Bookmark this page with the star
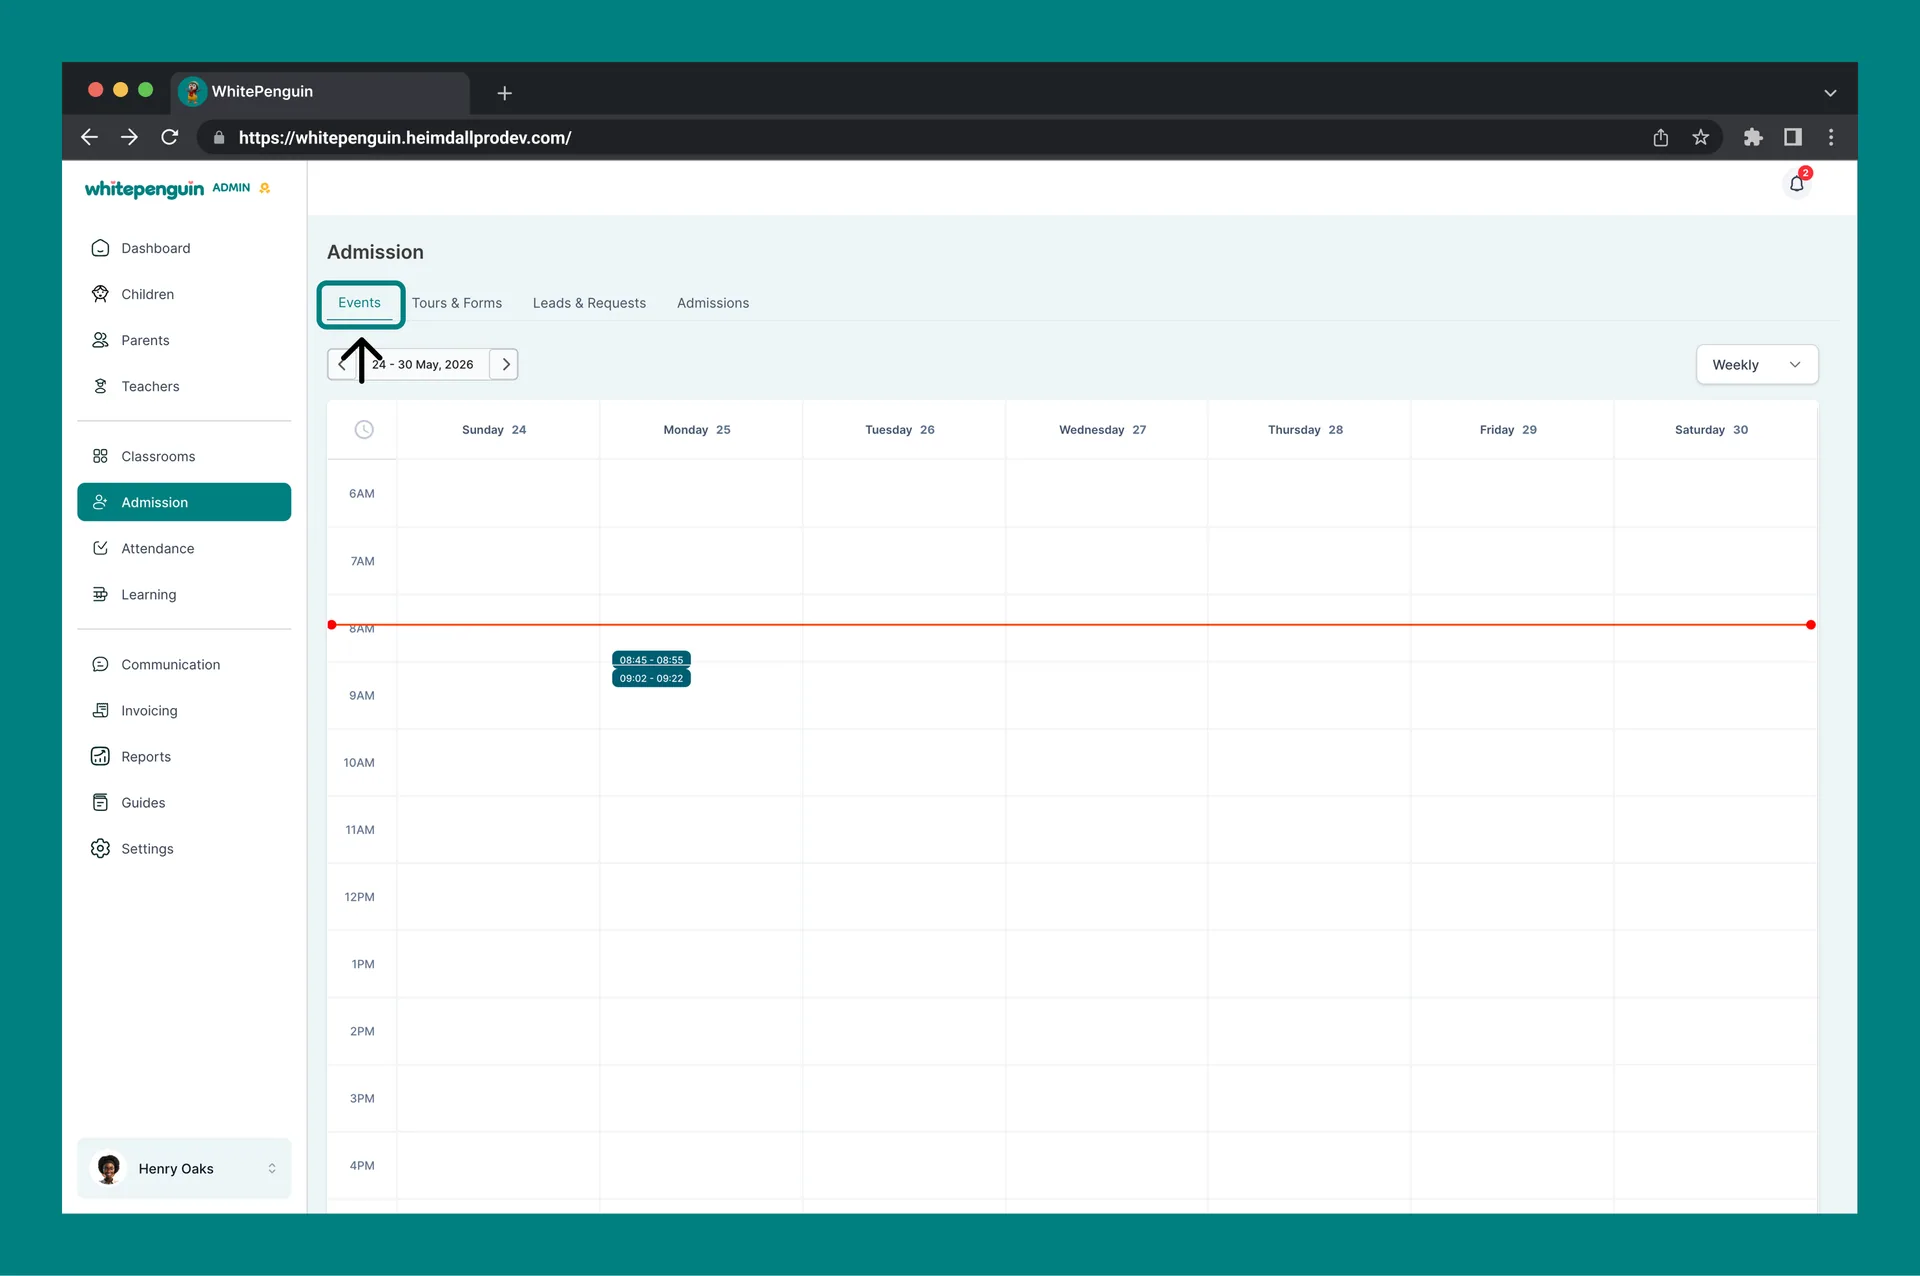1920x1276 pixels. point(1700,137)
